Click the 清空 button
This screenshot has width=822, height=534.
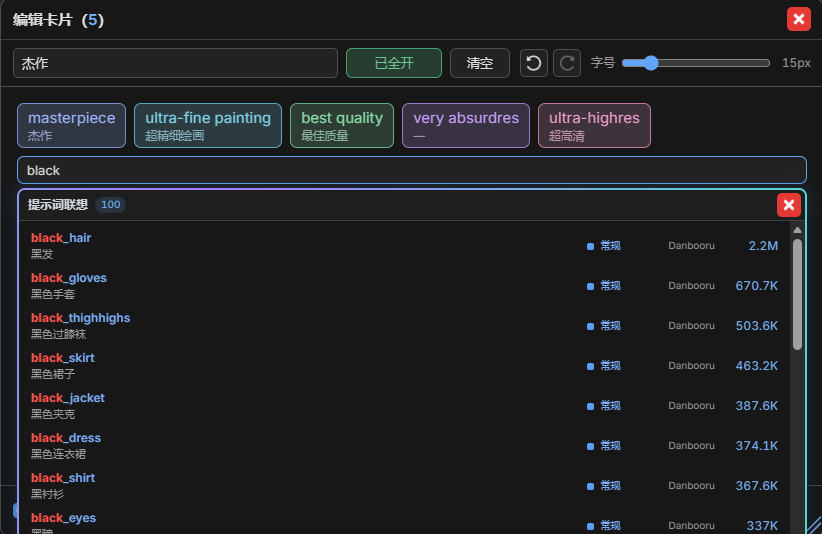(x=480, y=63)
